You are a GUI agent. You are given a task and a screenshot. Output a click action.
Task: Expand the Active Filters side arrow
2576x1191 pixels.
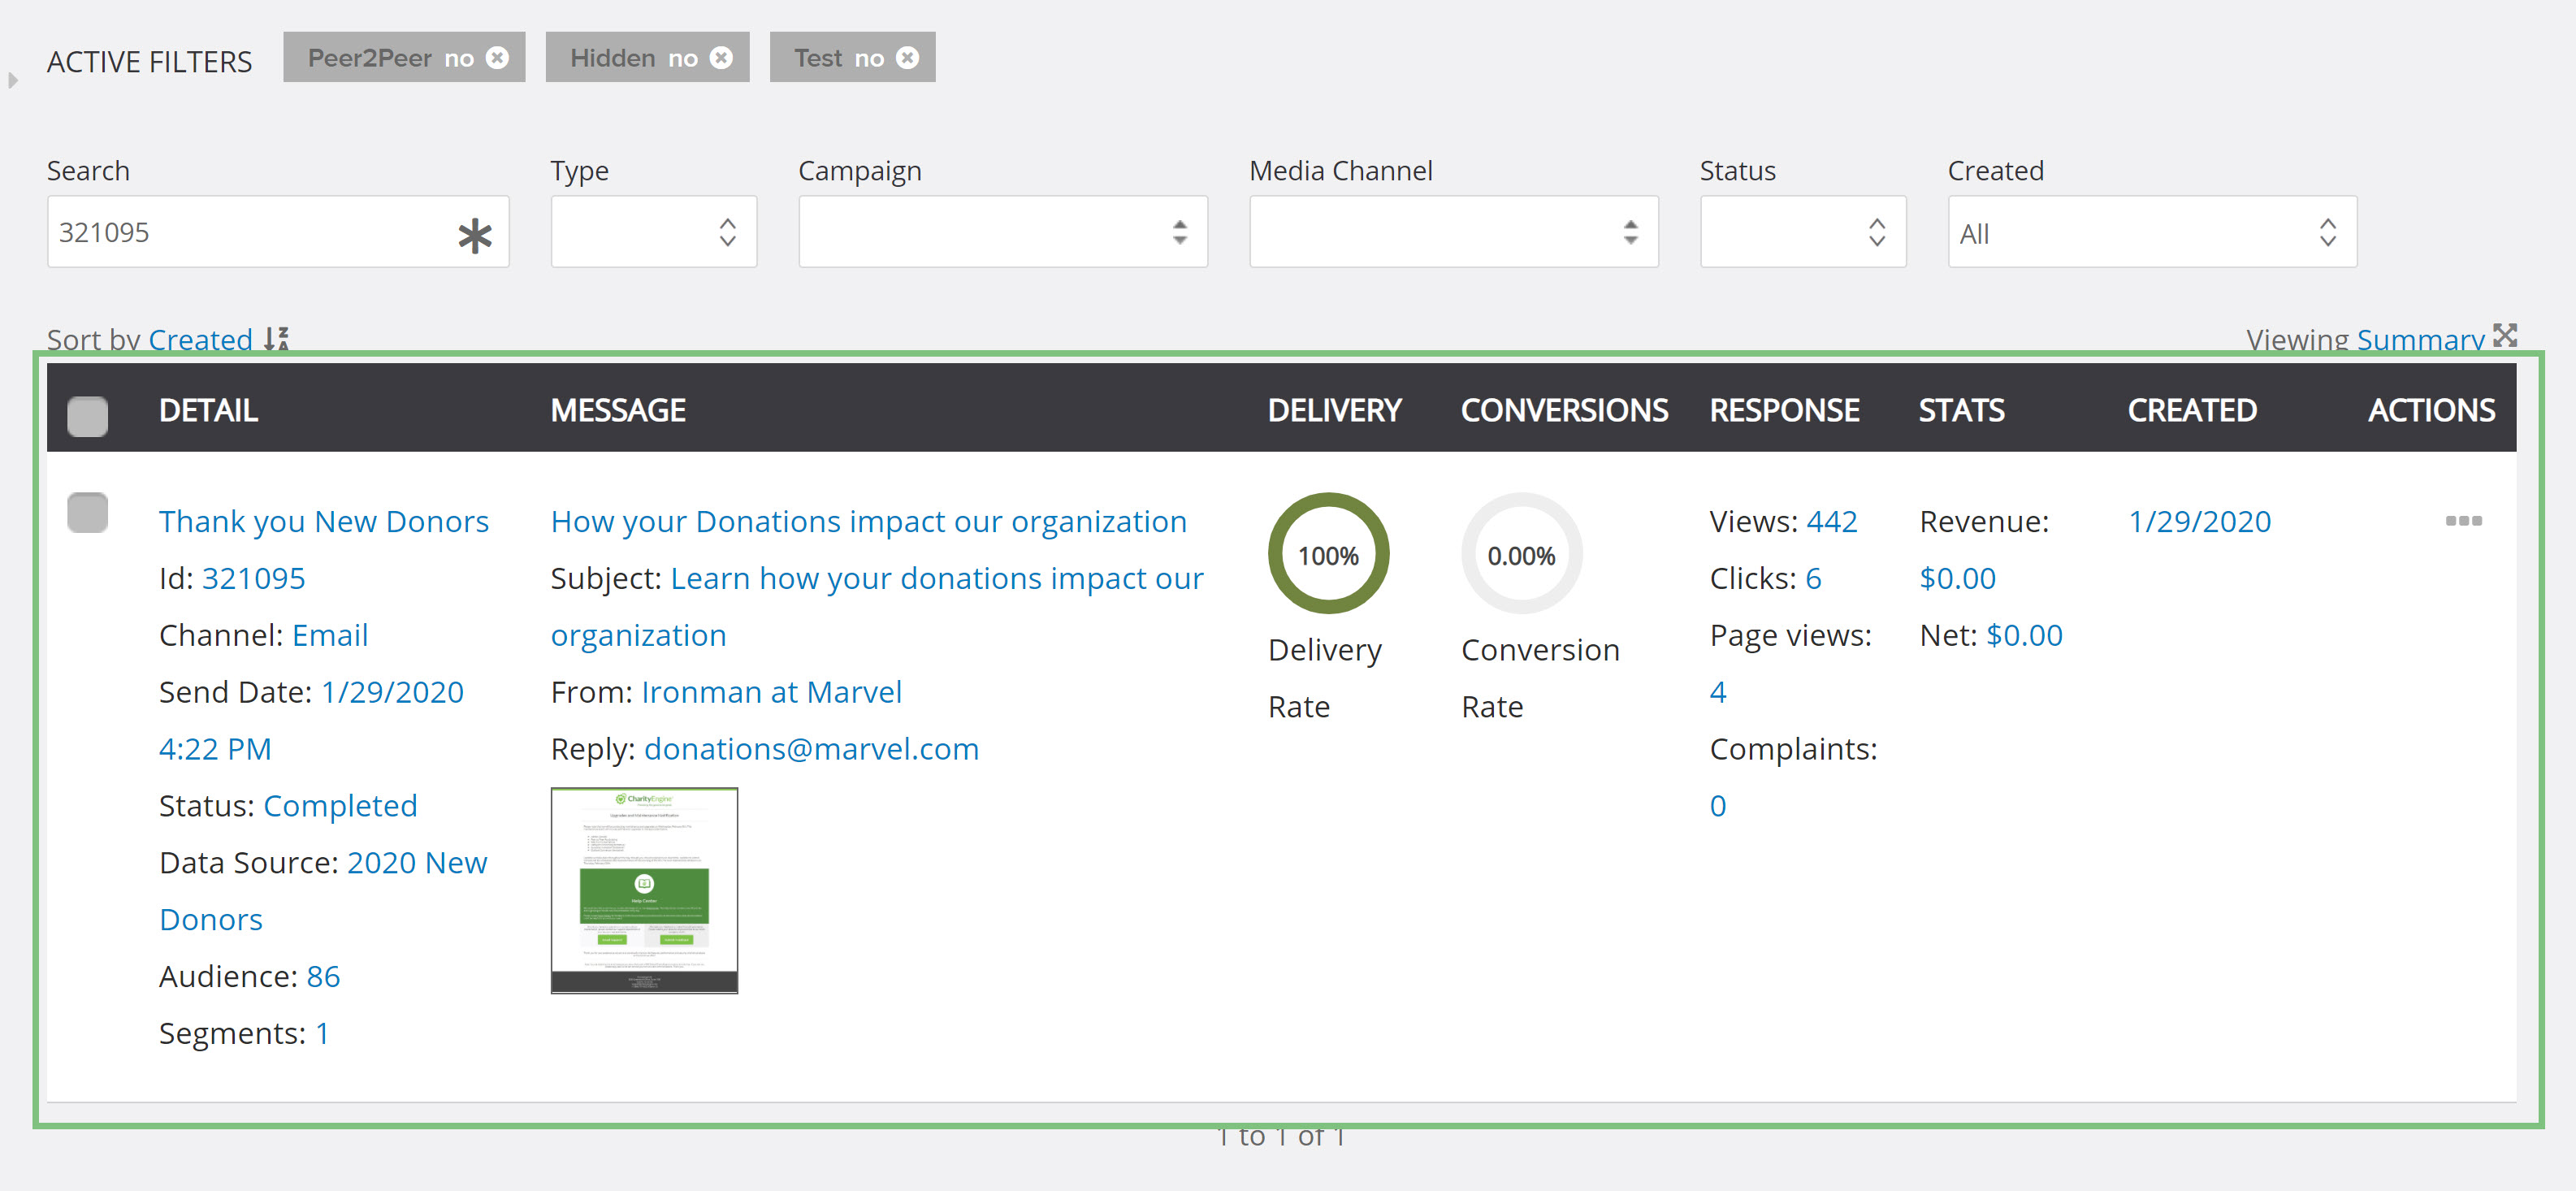13,80
